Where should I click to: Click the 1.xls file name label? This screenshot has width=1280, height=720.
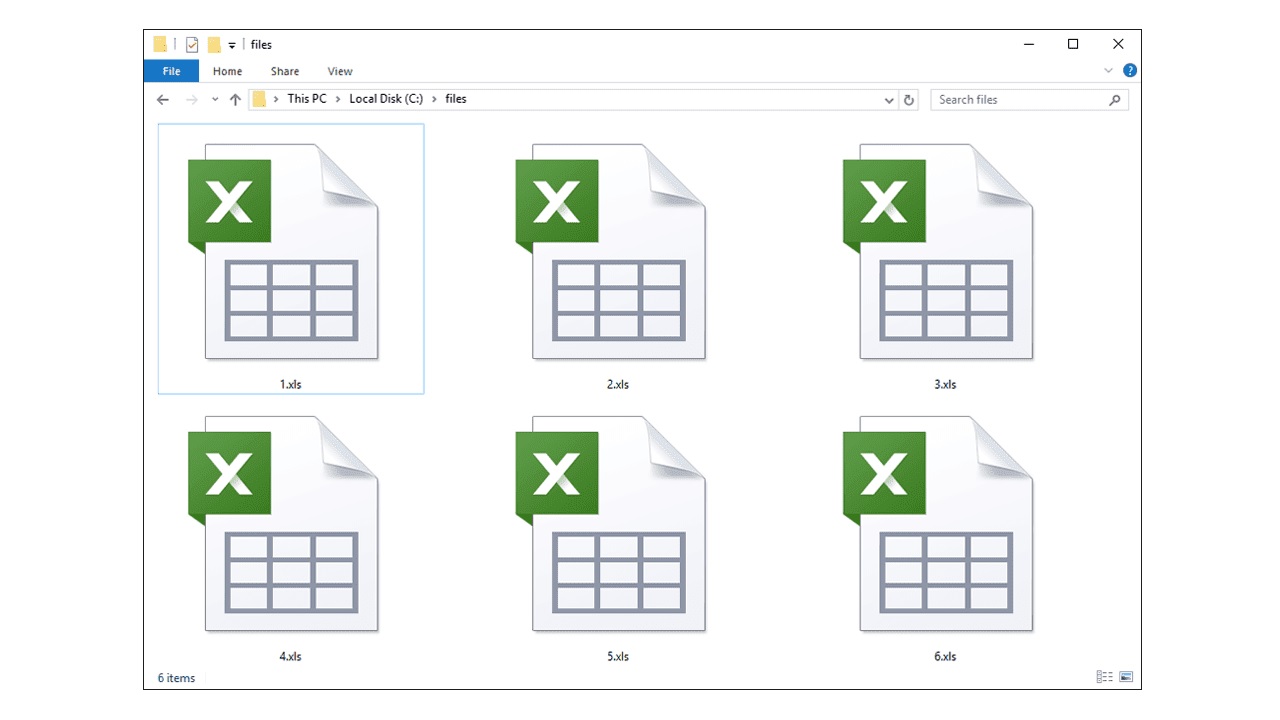coord(290,384)
